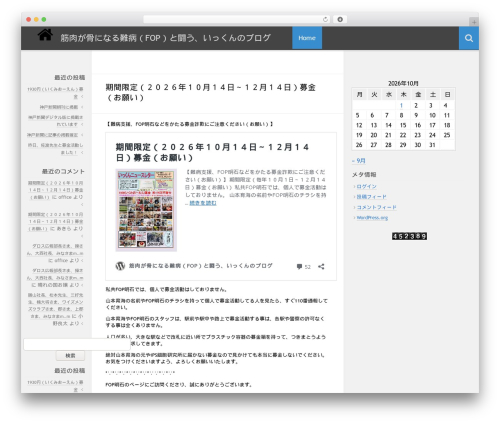This screenshot has height=423, width=500.
Task: Open the main post title heading
Action: click(x=210, y=92)
